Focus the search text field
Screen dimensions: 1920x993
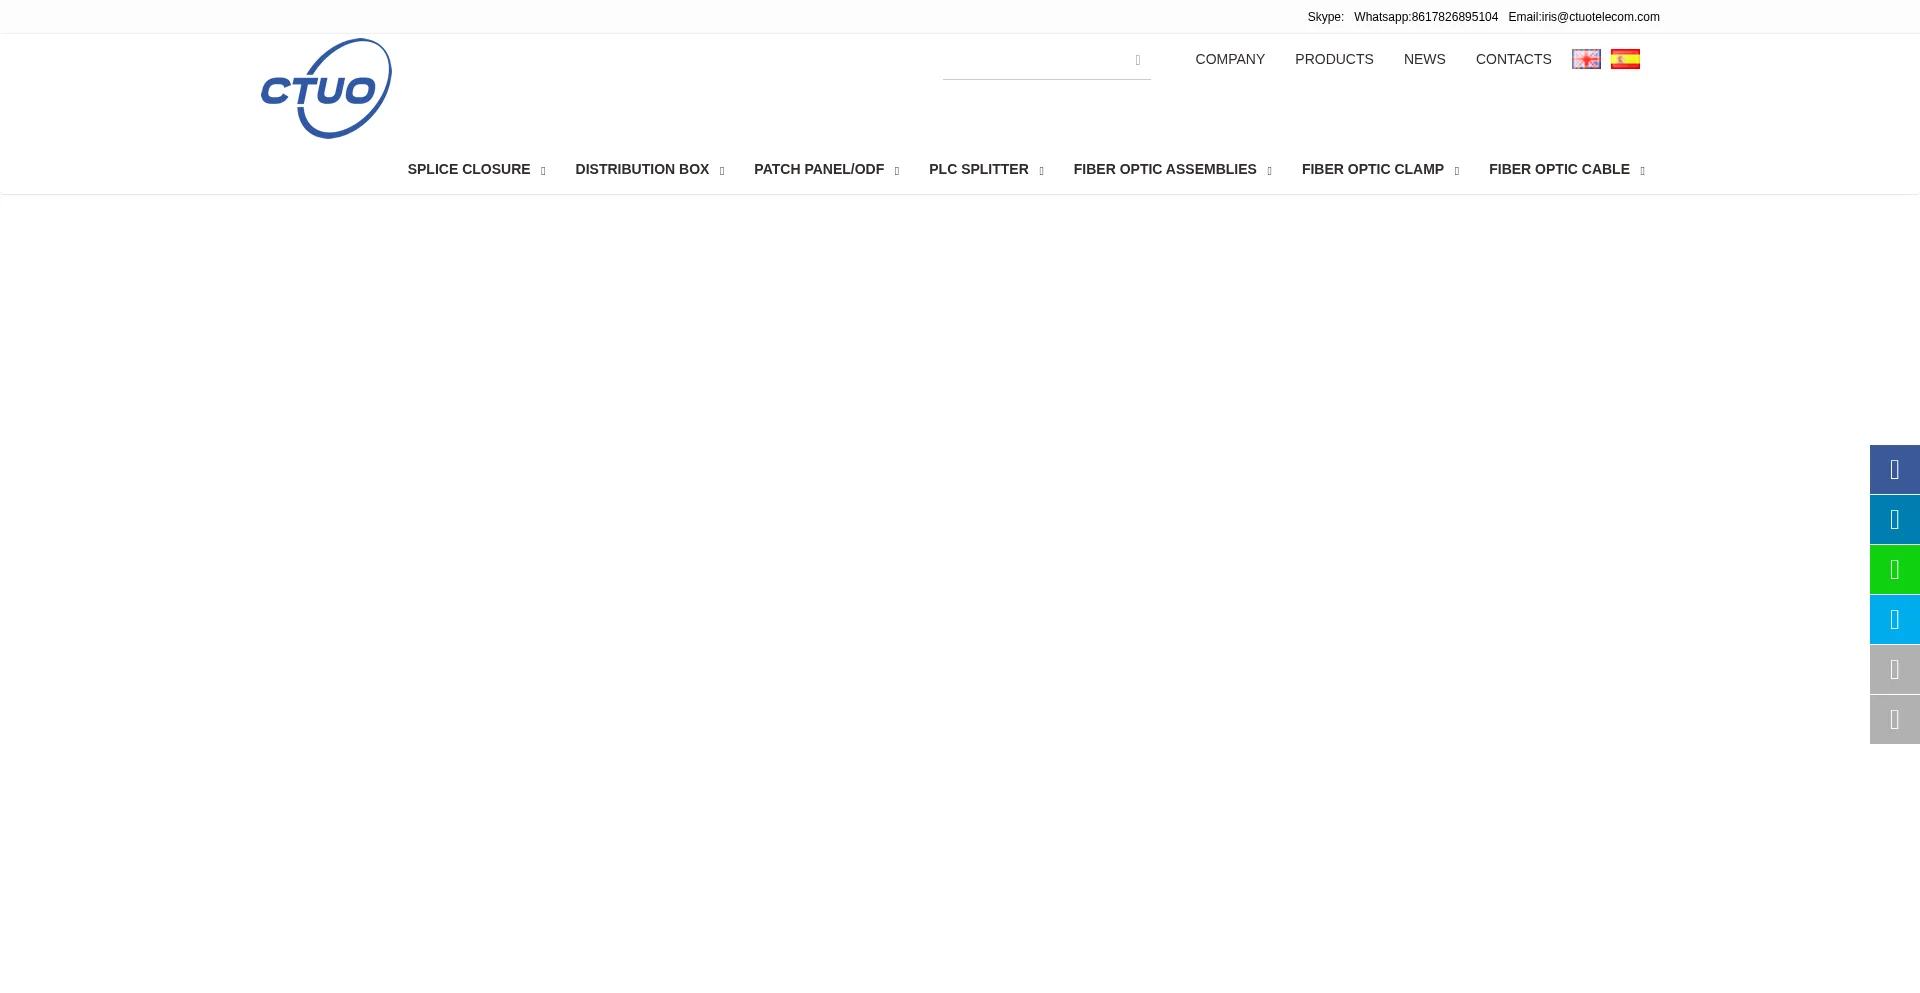(x=1032, y=61)
